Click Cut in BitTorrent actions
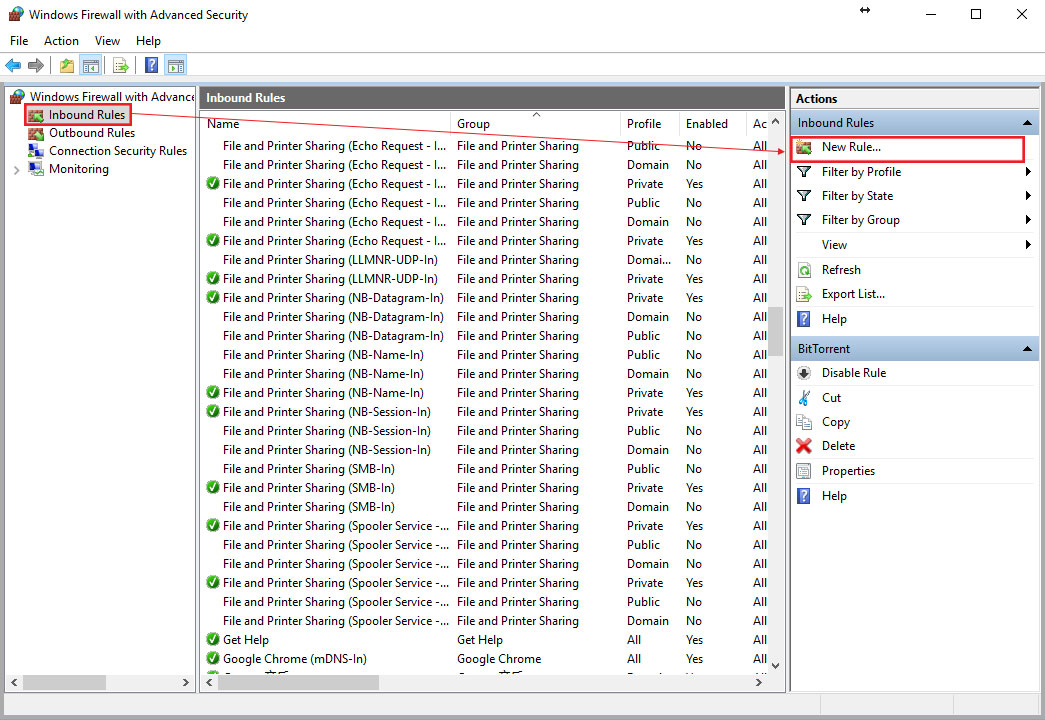 [831, 398]
